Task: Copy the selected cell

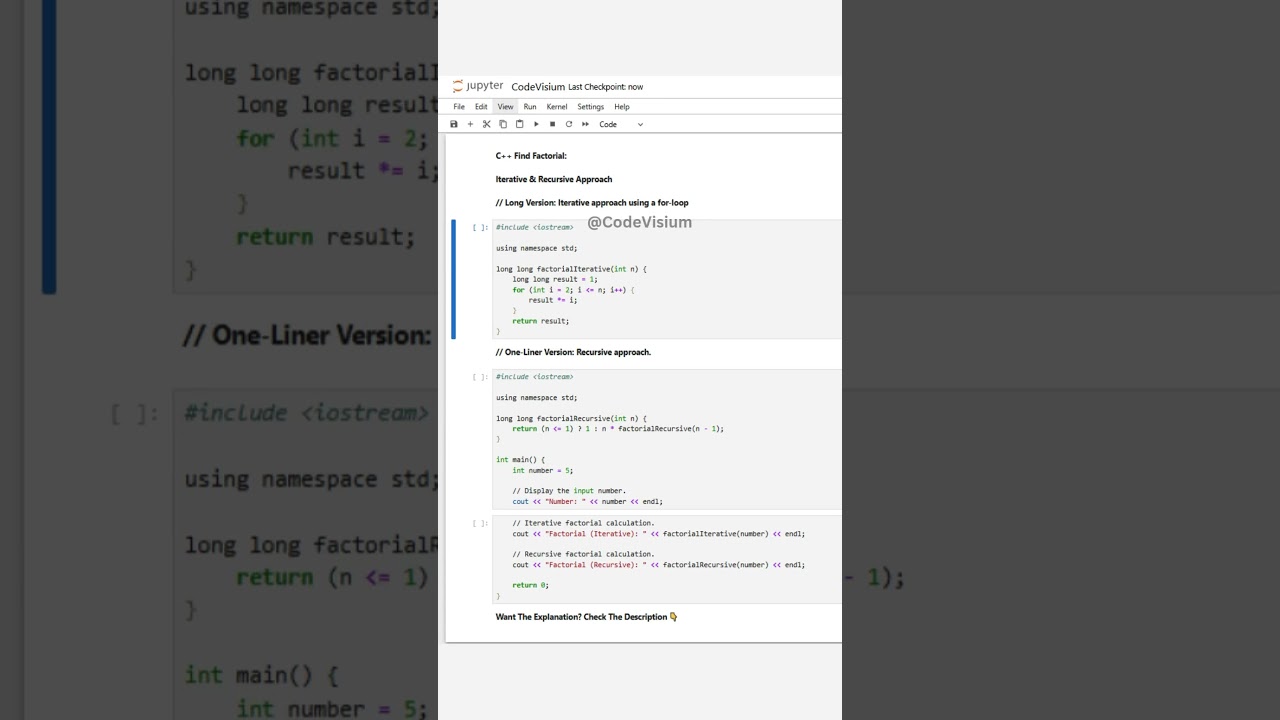Action: click(503, 124)
